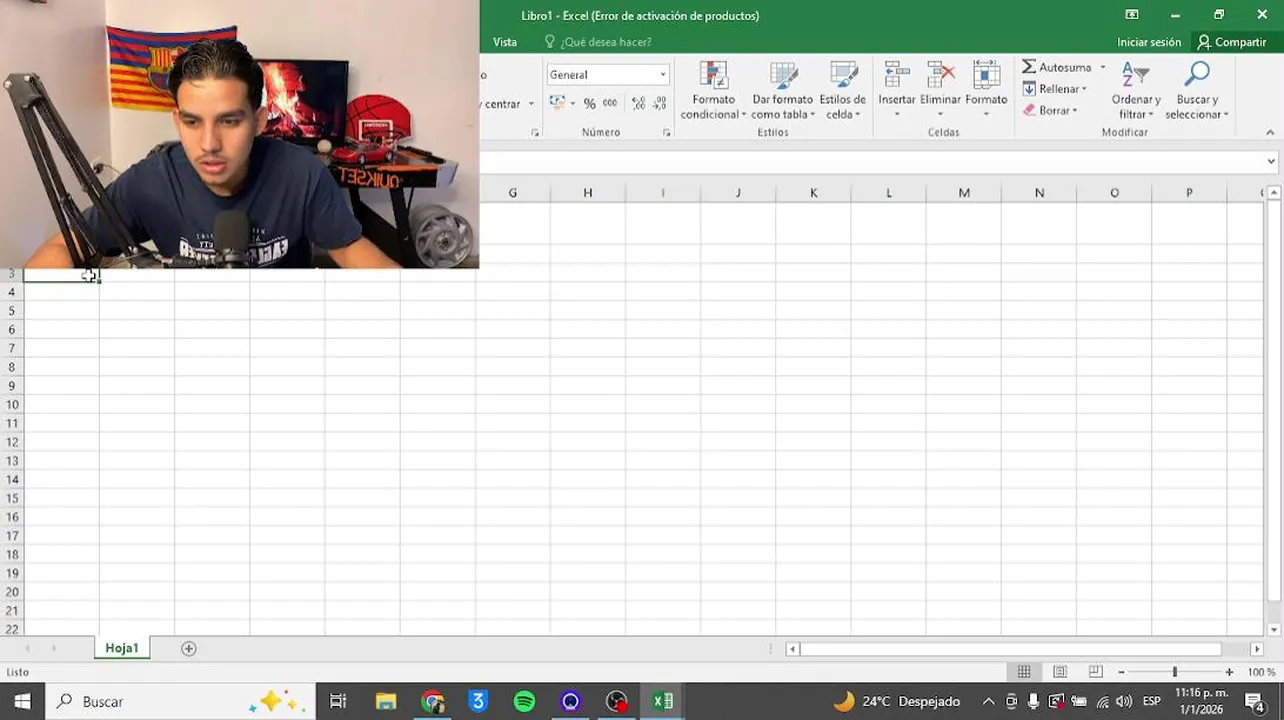The height and width of the screenshot is (720, 1284).
Task: Select column N header
Action: click(x=1039, y=193)
